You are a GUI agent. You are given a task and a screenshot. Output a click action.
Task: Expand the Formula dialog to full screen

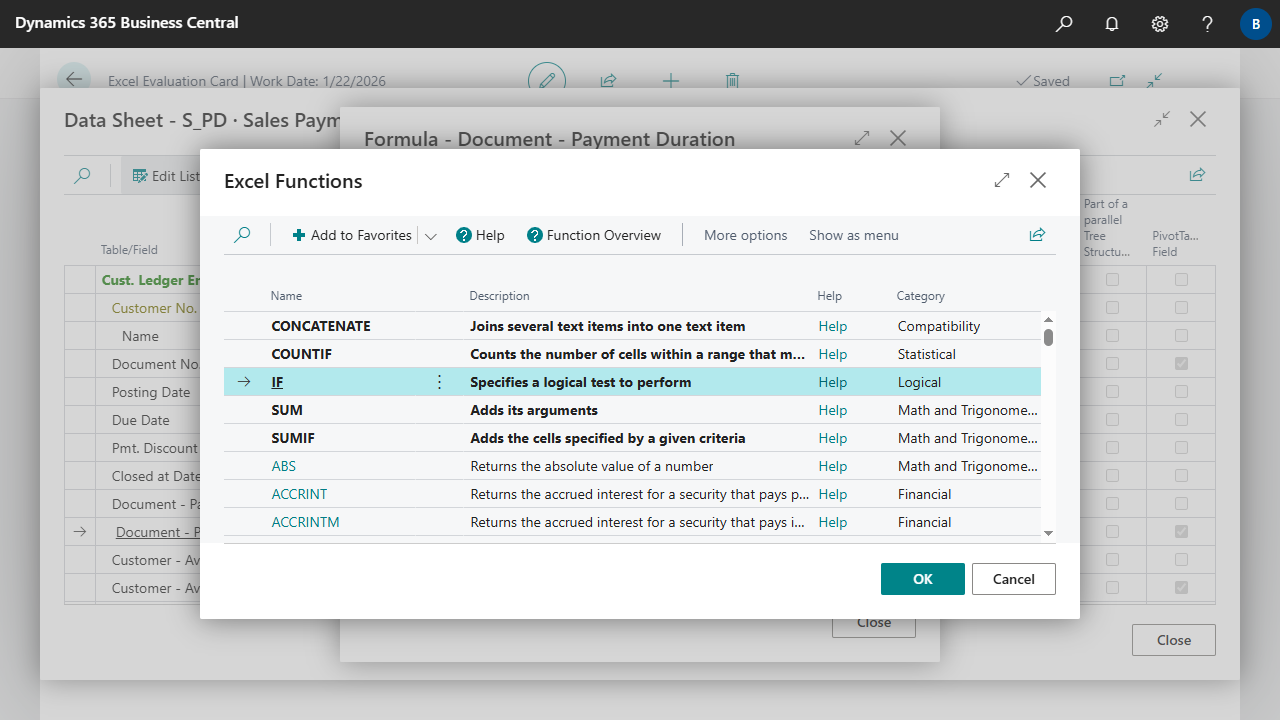(862, 138)
